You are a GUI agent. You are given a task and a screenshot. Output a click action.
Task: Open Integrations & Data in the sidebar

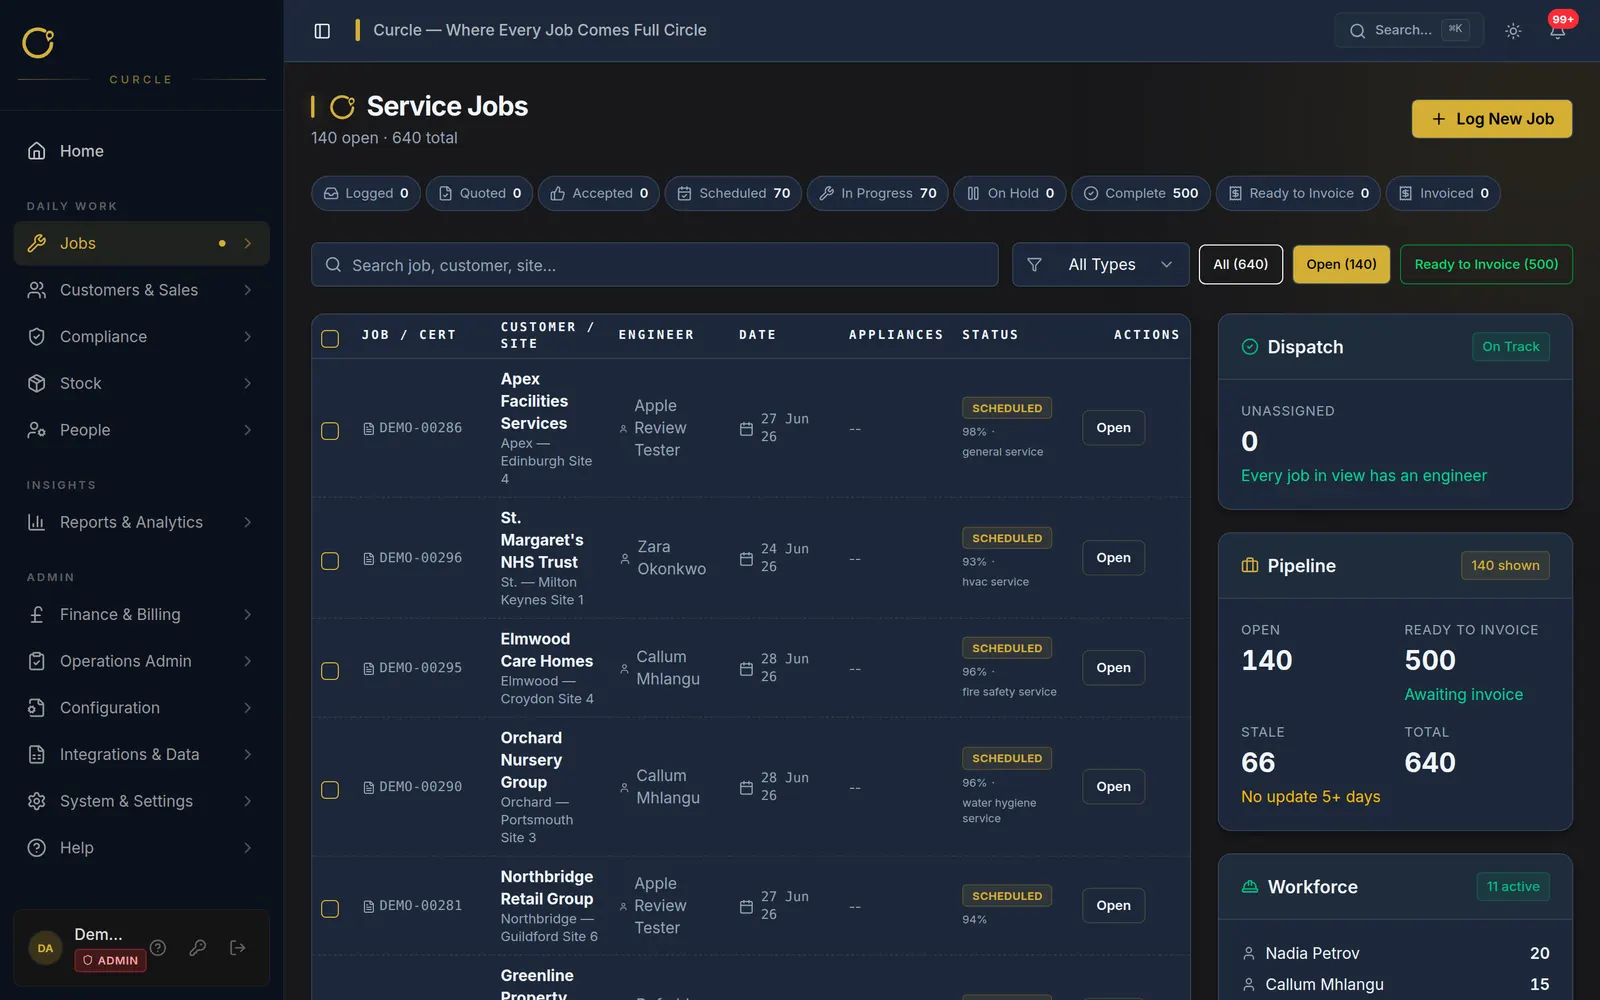click(142, 754)
